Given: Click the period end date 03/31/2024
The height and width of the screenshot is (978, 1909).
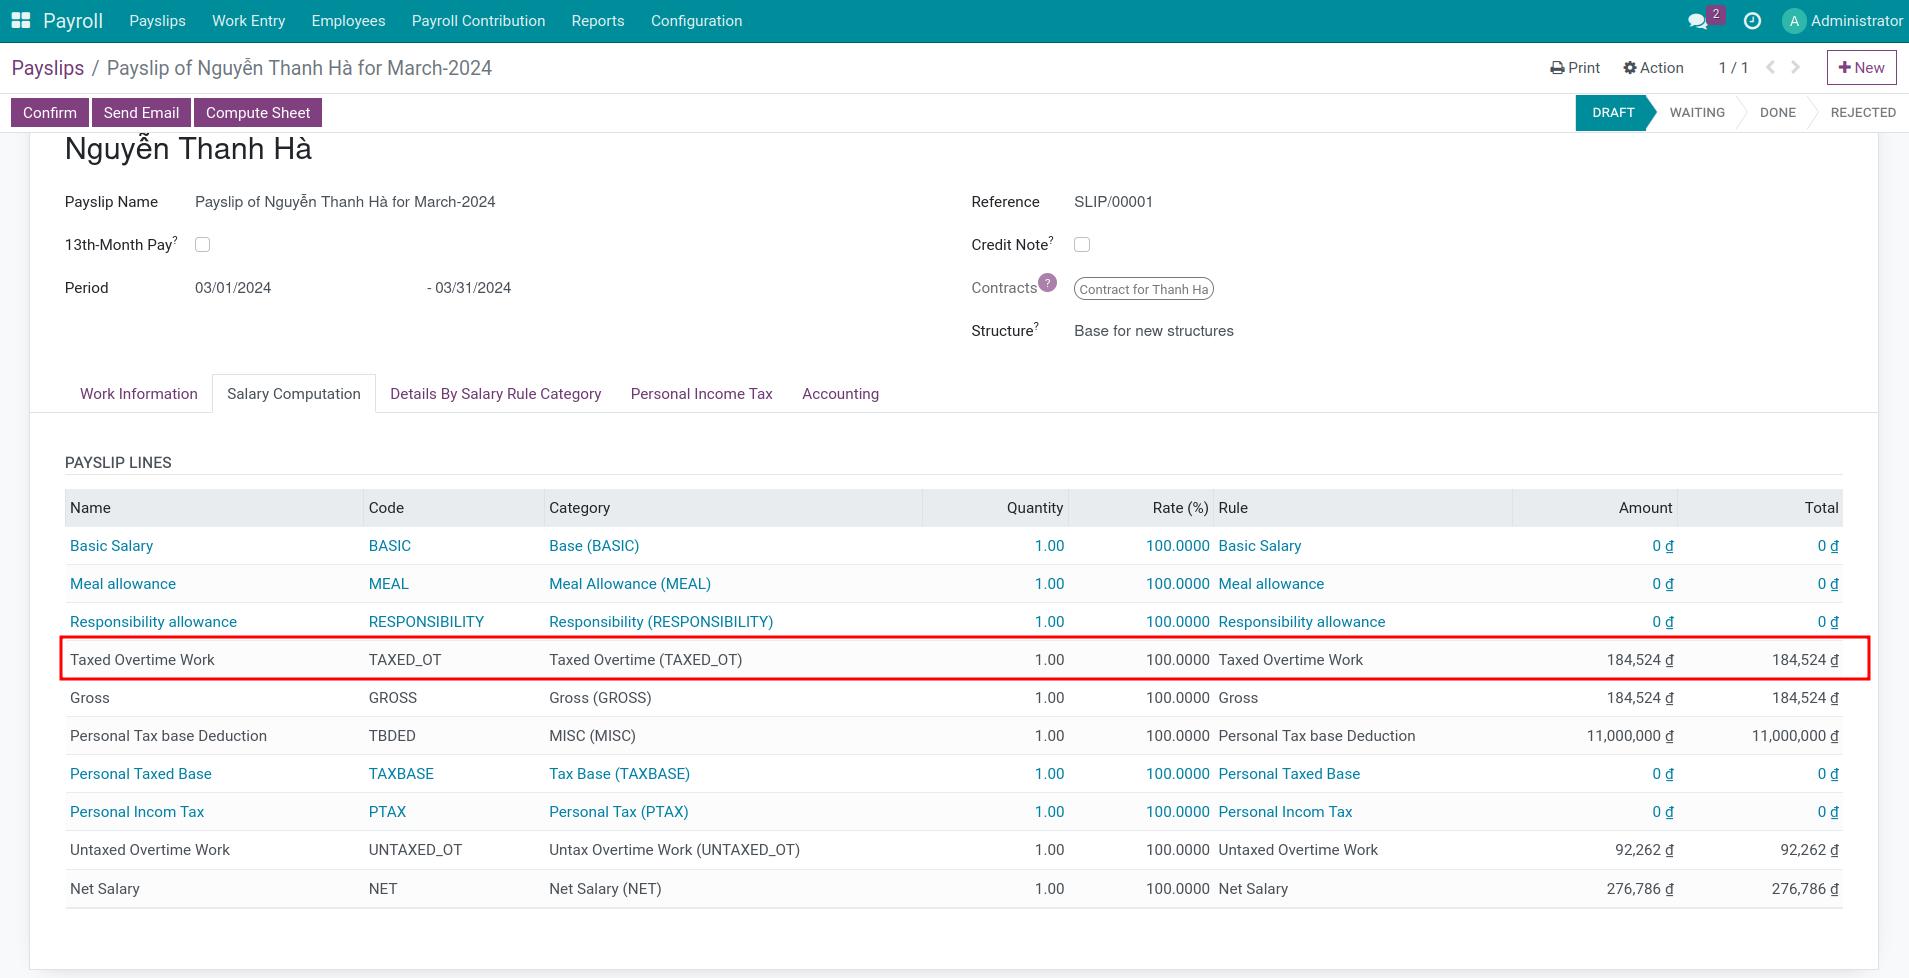Looking at the screenshot, I should 473,288.
